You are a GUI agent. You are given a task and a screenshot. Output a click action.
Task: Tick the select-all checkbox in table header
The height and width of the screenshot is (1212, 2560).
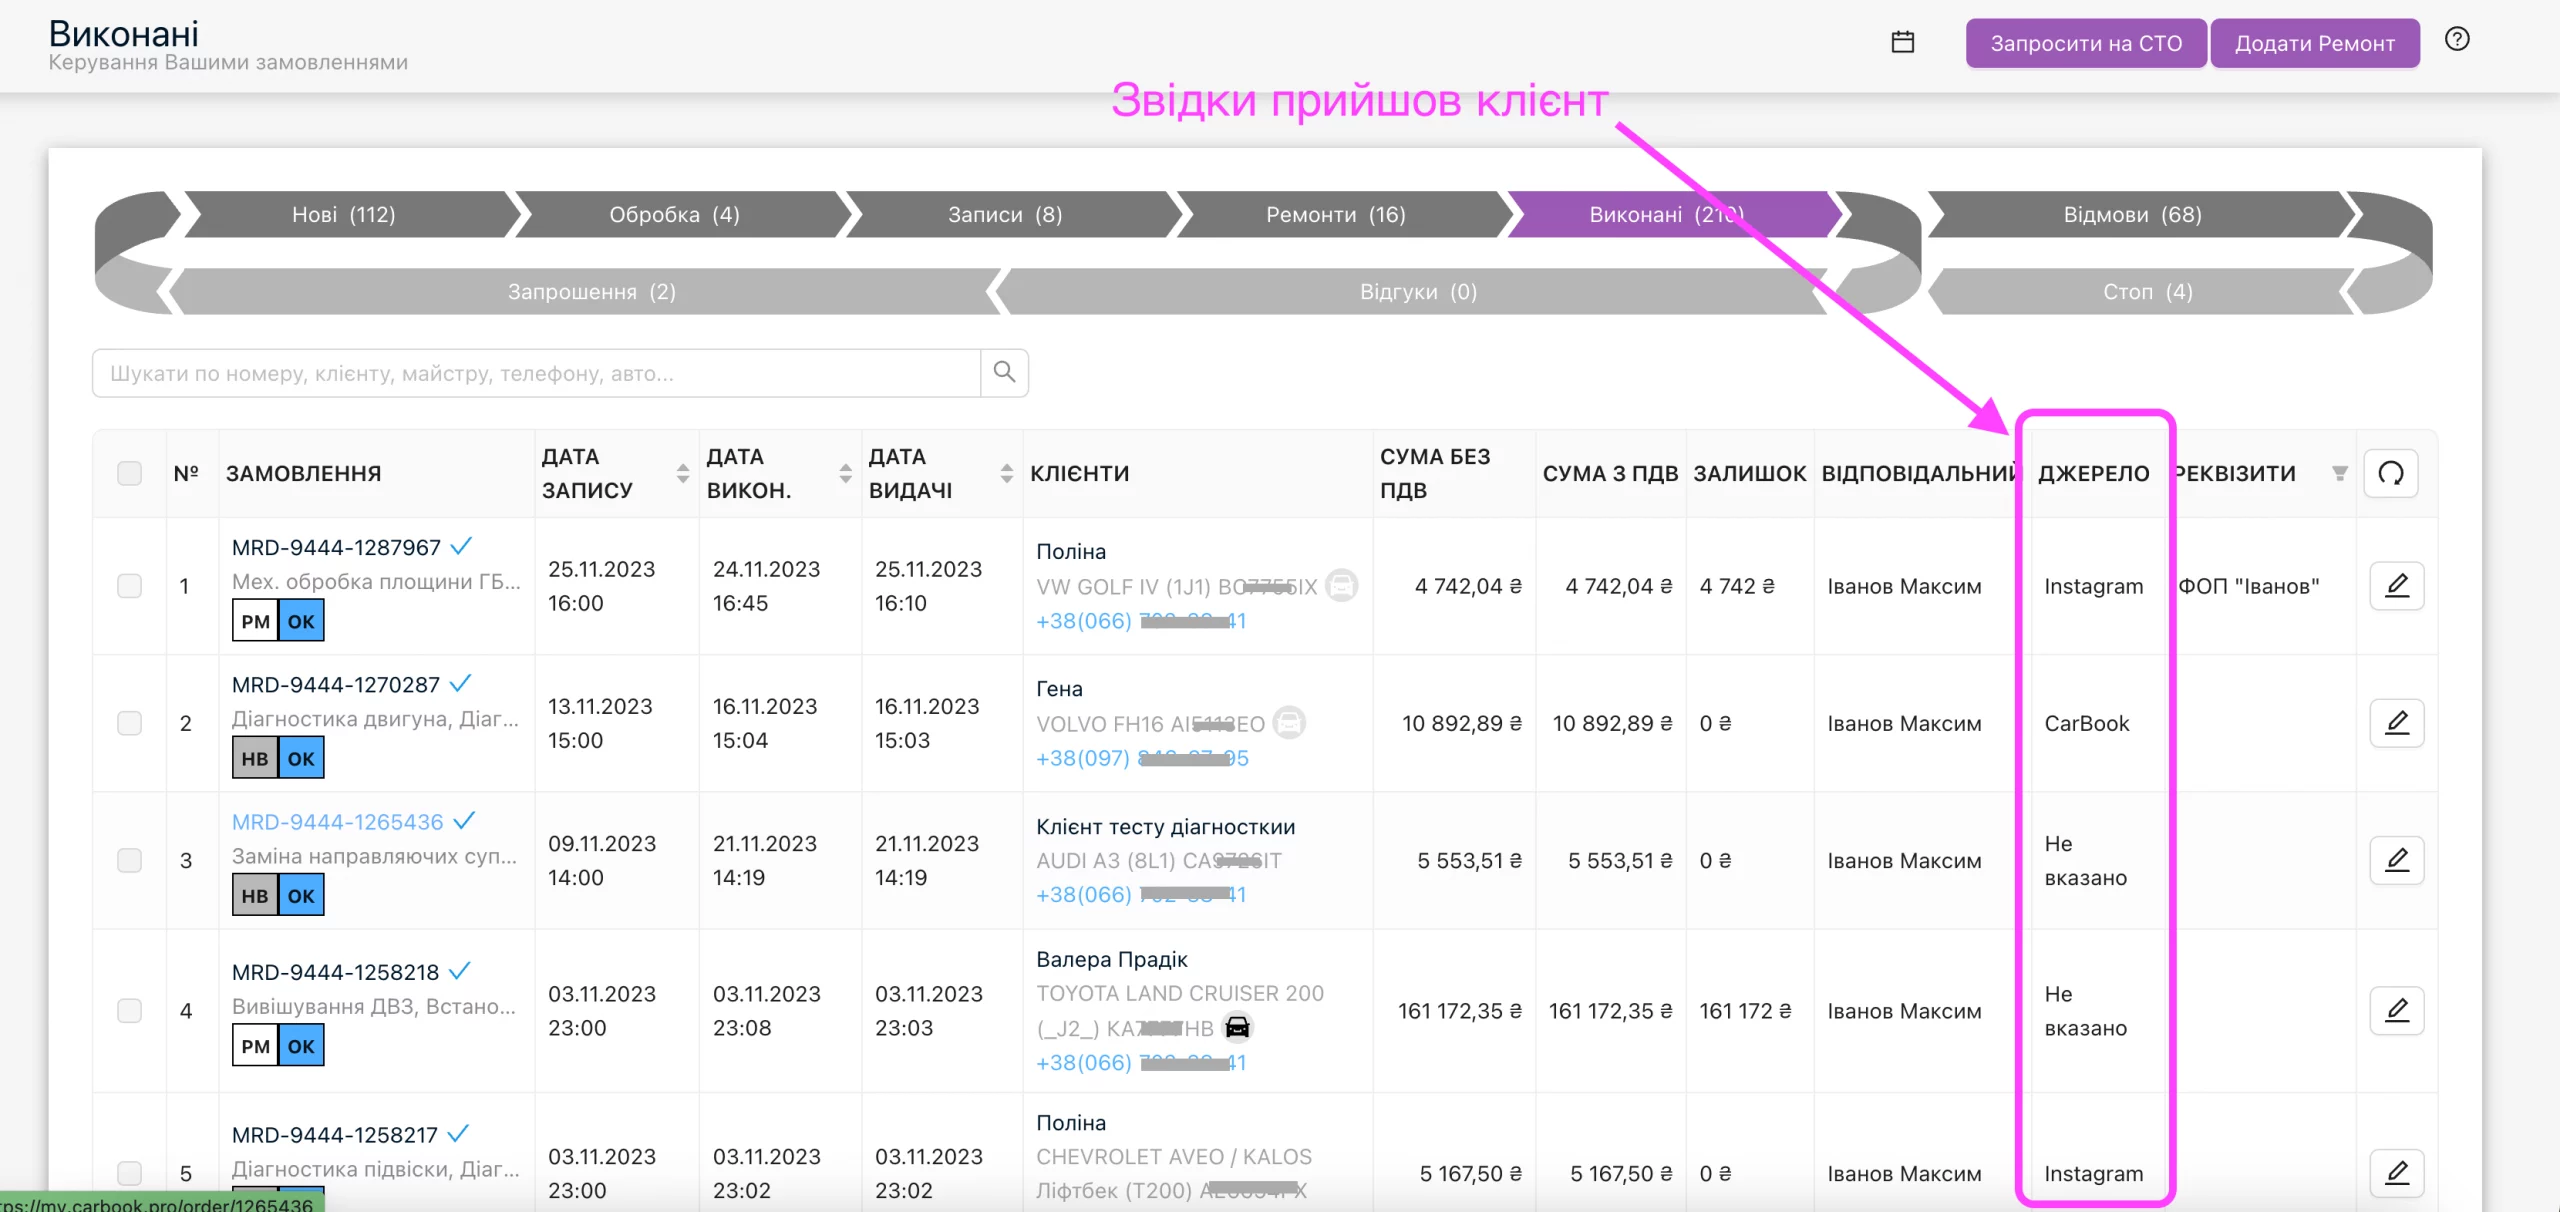(129, 473)
